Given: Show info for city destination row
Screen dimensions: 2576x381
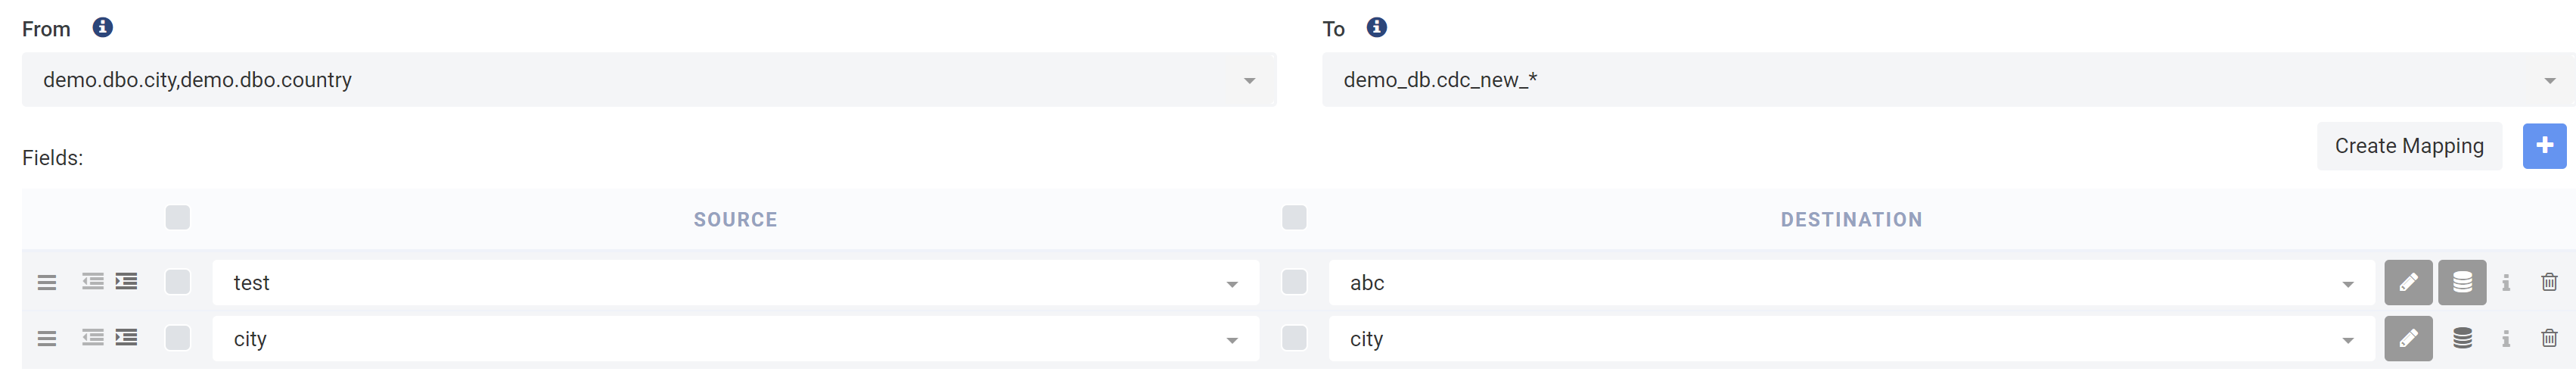Looking at the screenshot, I should click(x=2506, y=339).
